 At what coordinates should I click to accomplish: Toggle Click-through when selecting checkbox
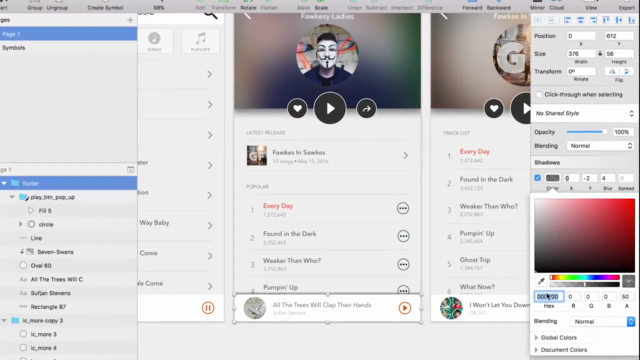539,94
